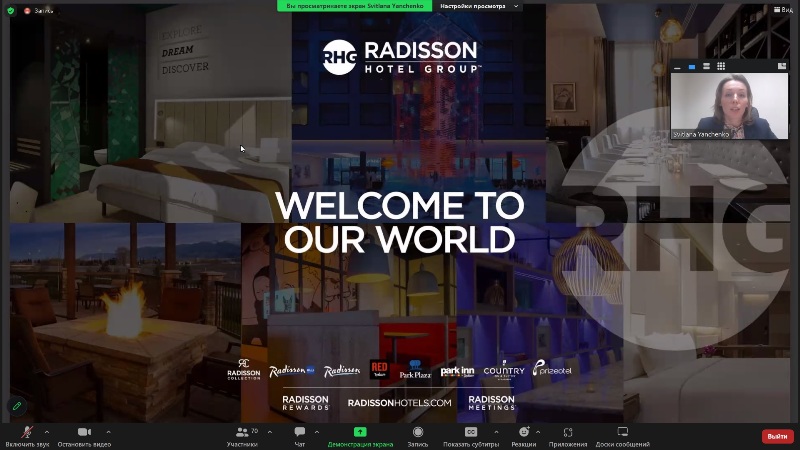Switch thumbnail to active speaker view icon

[x=692, y=66]
